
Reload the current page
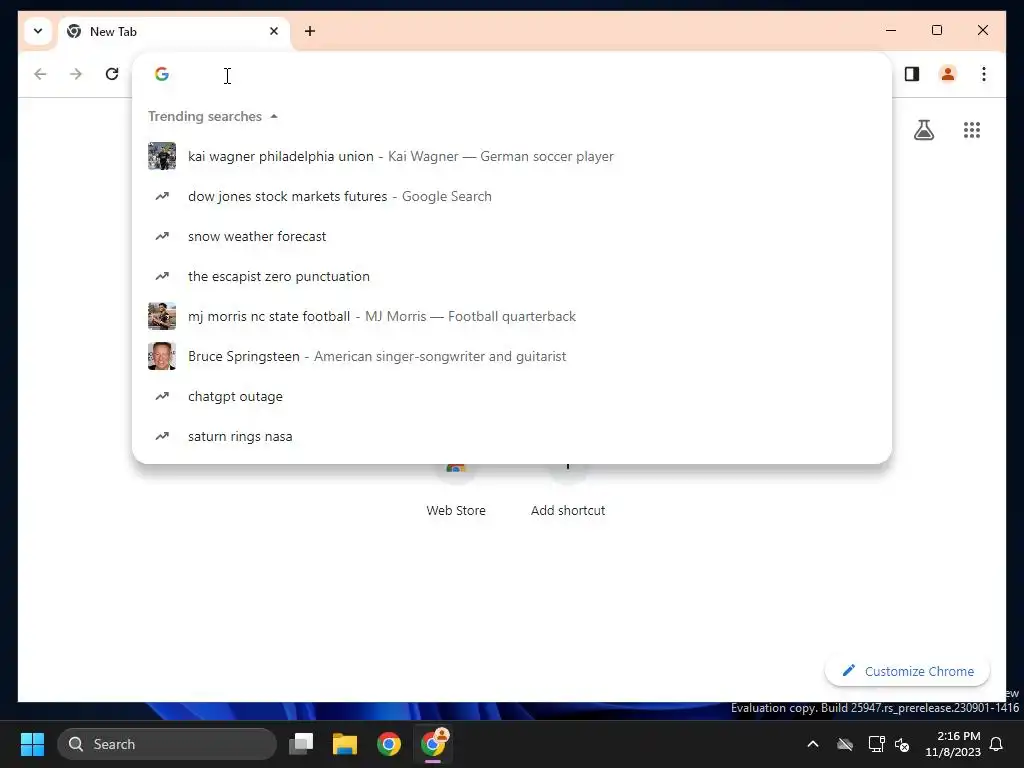(112, 74)
